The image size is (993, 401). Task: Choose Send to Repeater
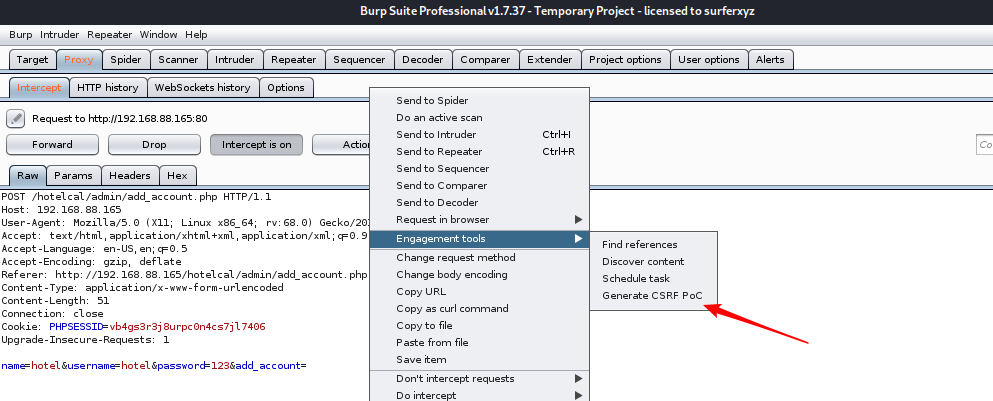click(x=479, y=151)
